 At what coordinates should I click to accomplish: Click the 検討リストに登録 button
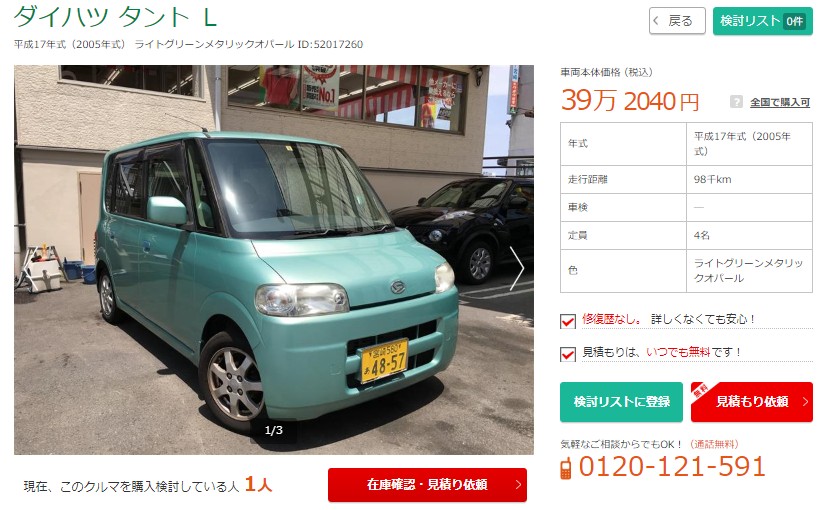point(621,402)
